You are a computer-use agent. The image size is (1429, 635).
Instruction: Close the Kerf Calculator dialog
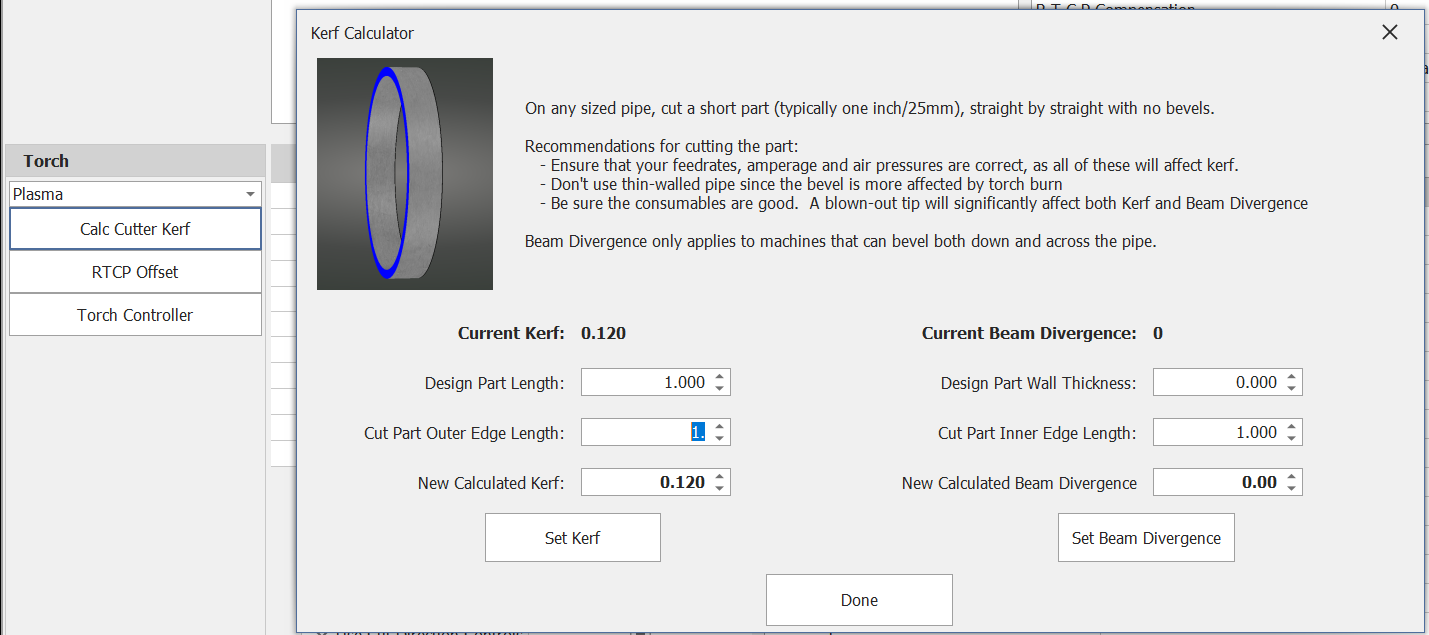point(1389,32)
